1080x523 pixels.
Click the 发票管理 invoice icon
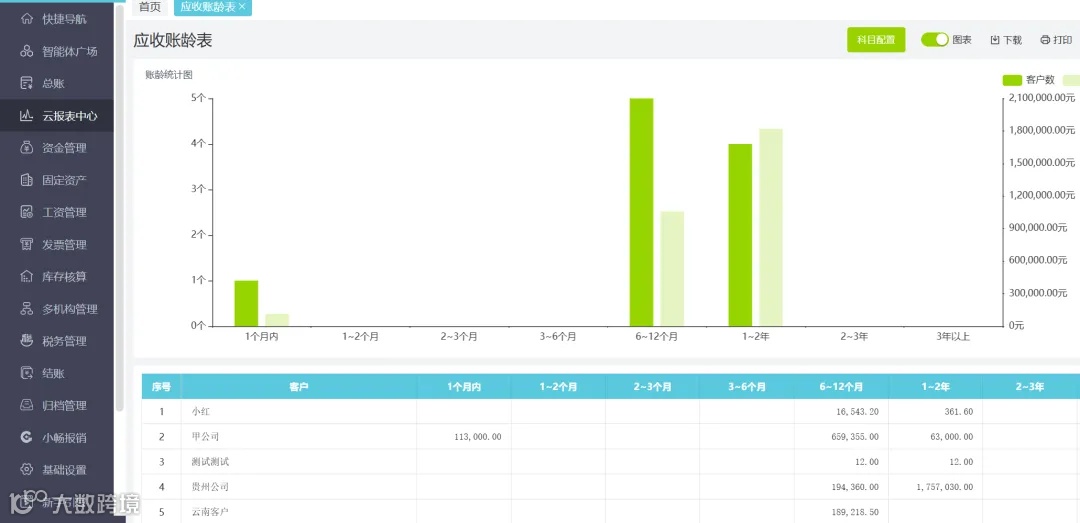(27, 245)
